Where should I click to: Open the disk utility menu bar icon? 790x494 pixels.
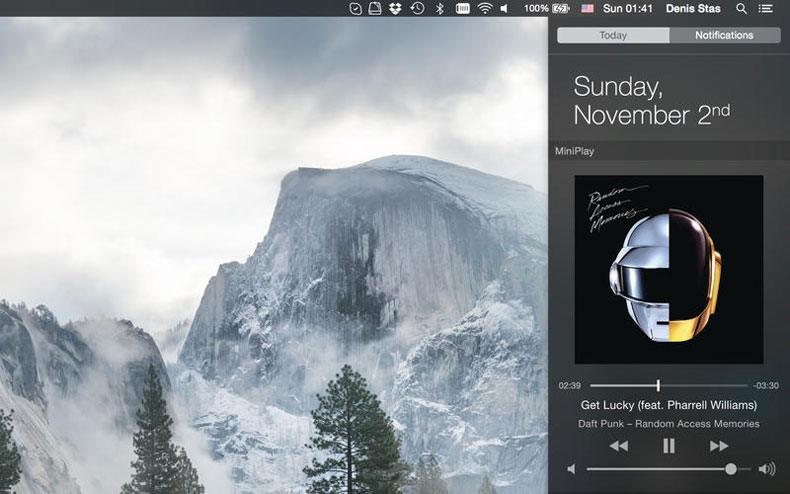pyautogui.click(x=375, y=9)
